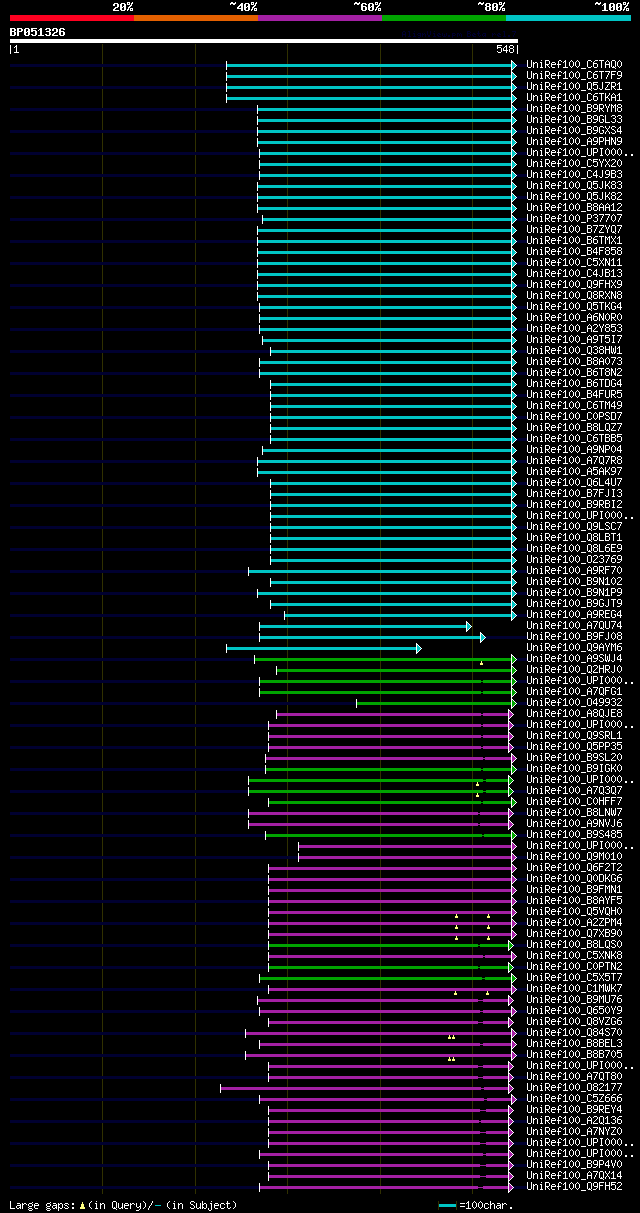Viewport: 640px width, 1213px height.
Task: Open hit UniRef100_B9GL33
Action: tap(574, 119)
